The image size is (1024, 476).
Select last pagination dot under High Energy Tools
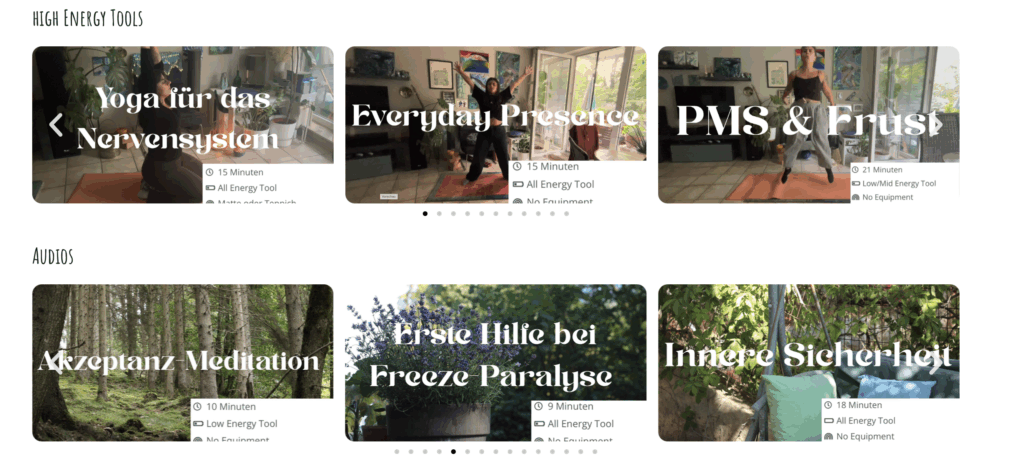tap(566, 214)
